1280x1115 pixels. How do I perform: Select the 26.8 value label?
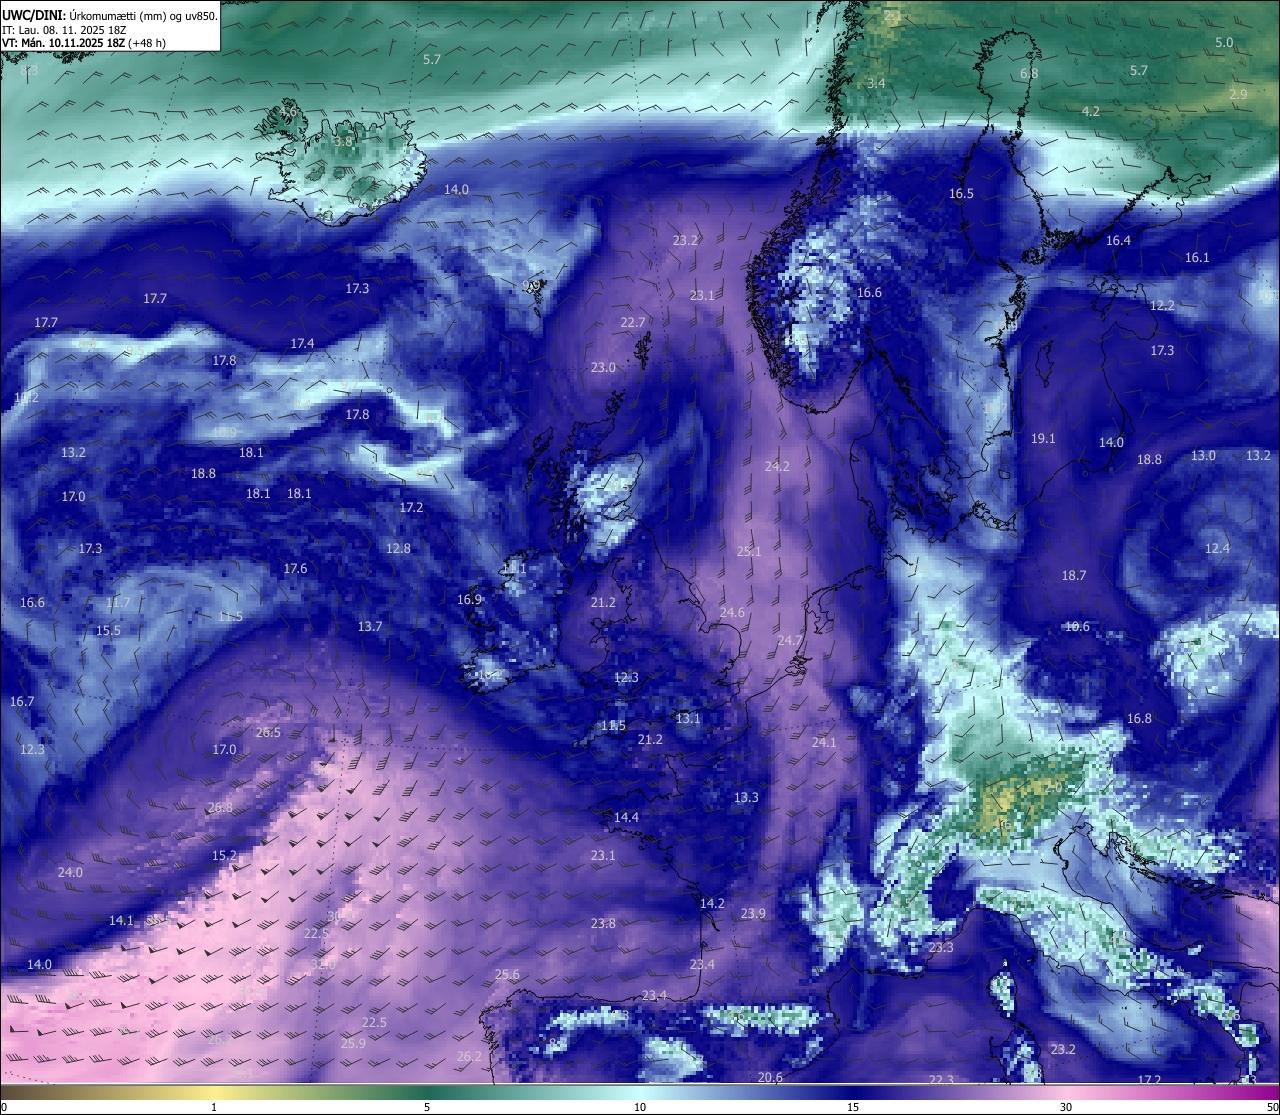[x=220, y=808]
